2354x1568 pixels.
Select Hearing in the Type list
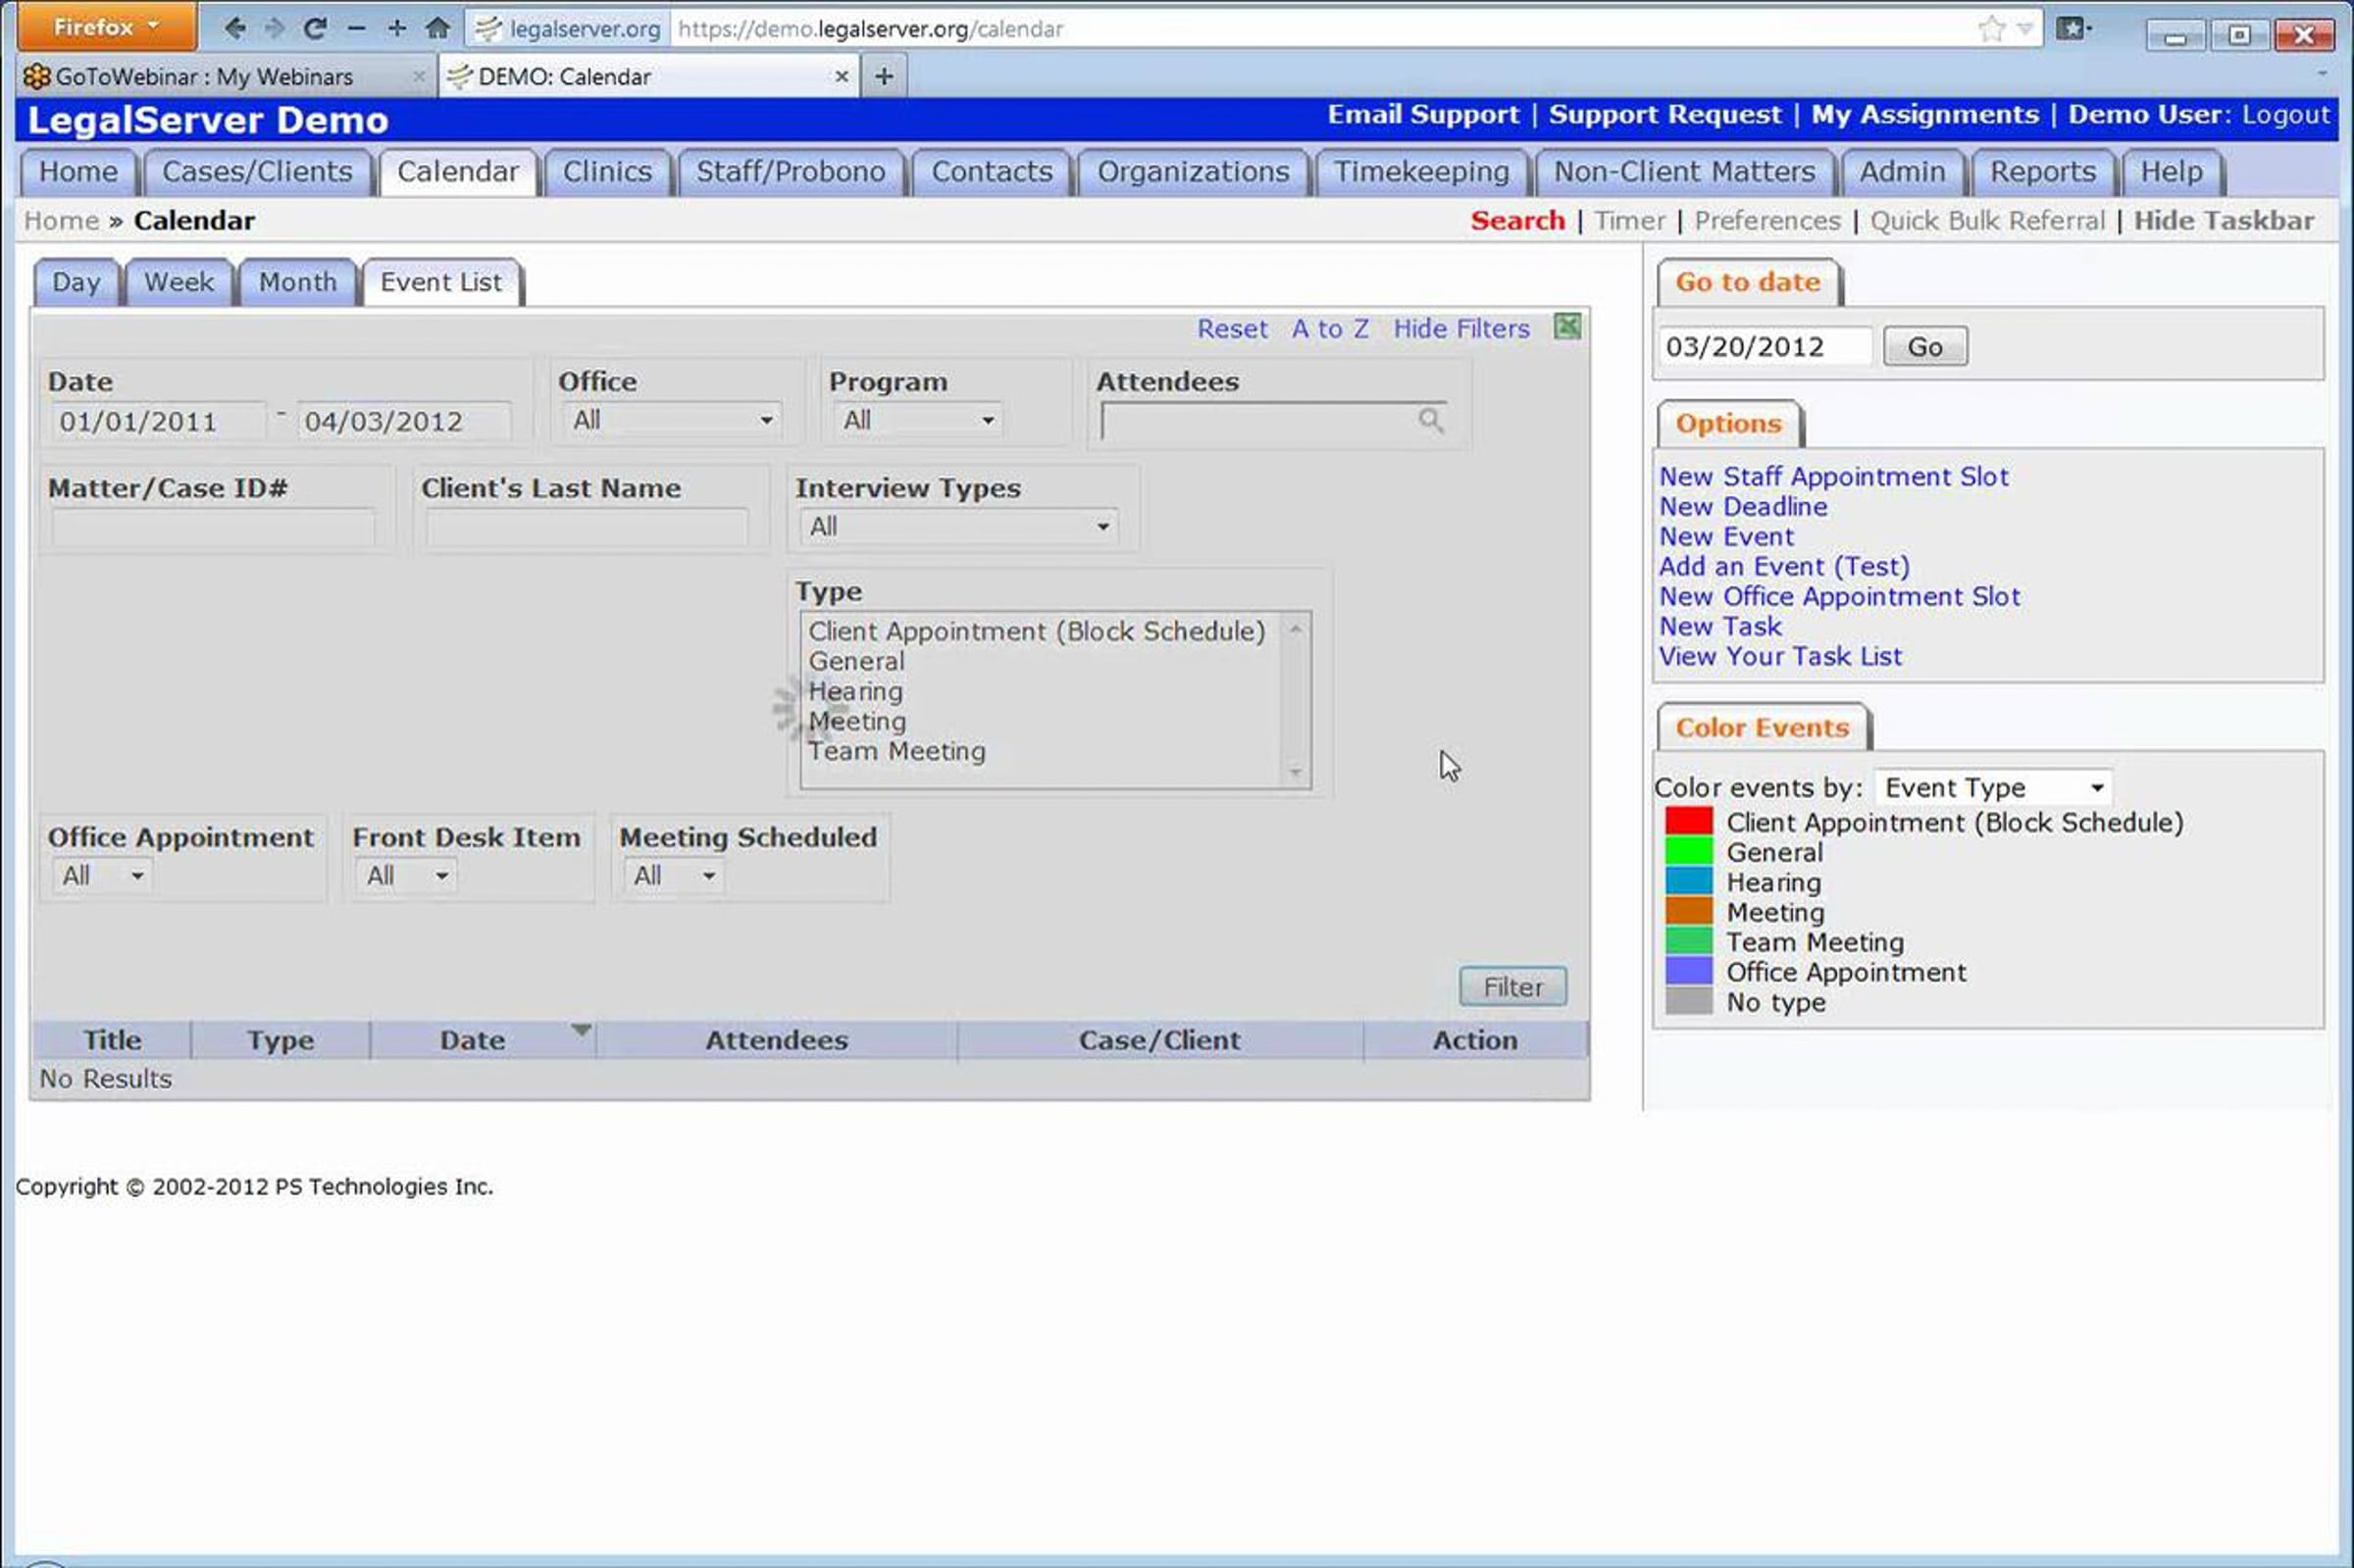click(855, 692)
